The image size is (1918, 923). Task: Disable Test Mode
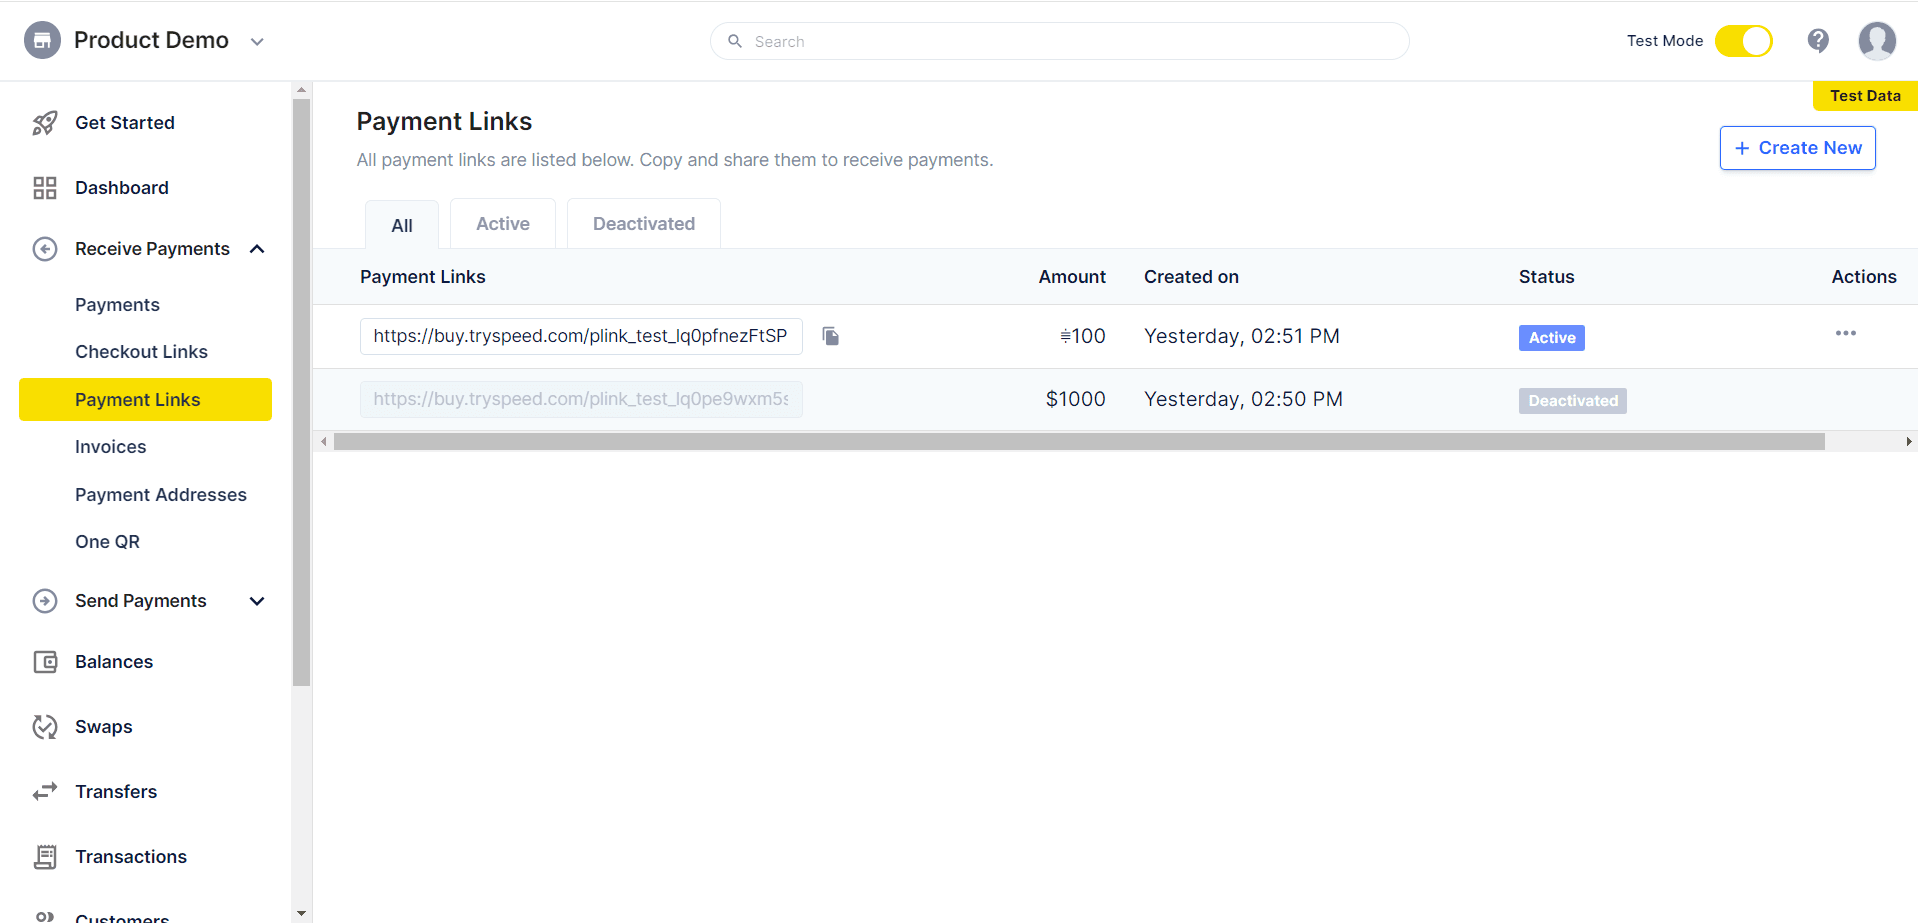1743,41
